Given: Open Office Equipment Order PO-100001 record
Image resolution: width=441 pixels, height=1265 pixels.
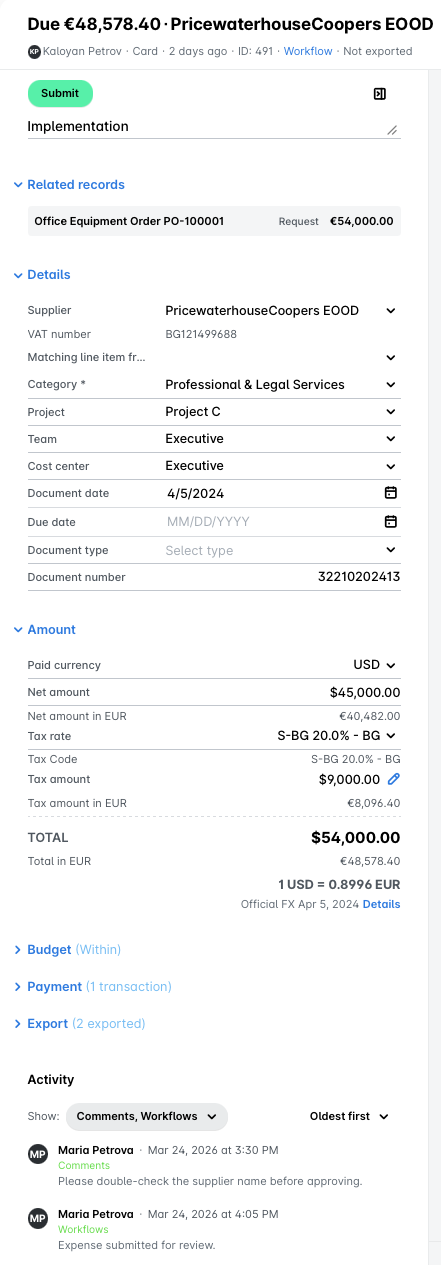Looking at the screenshot, I should click(214, 221).
